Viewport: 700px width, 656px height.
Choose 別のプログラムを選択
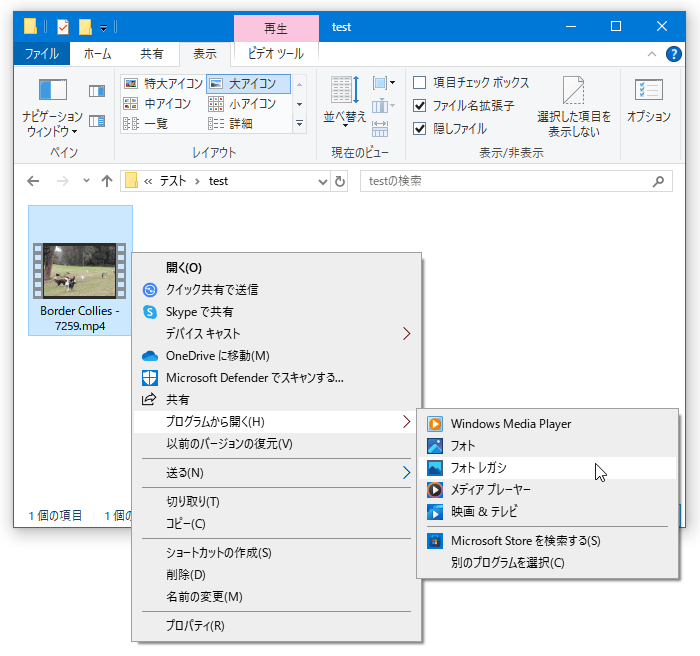point(547,563)
